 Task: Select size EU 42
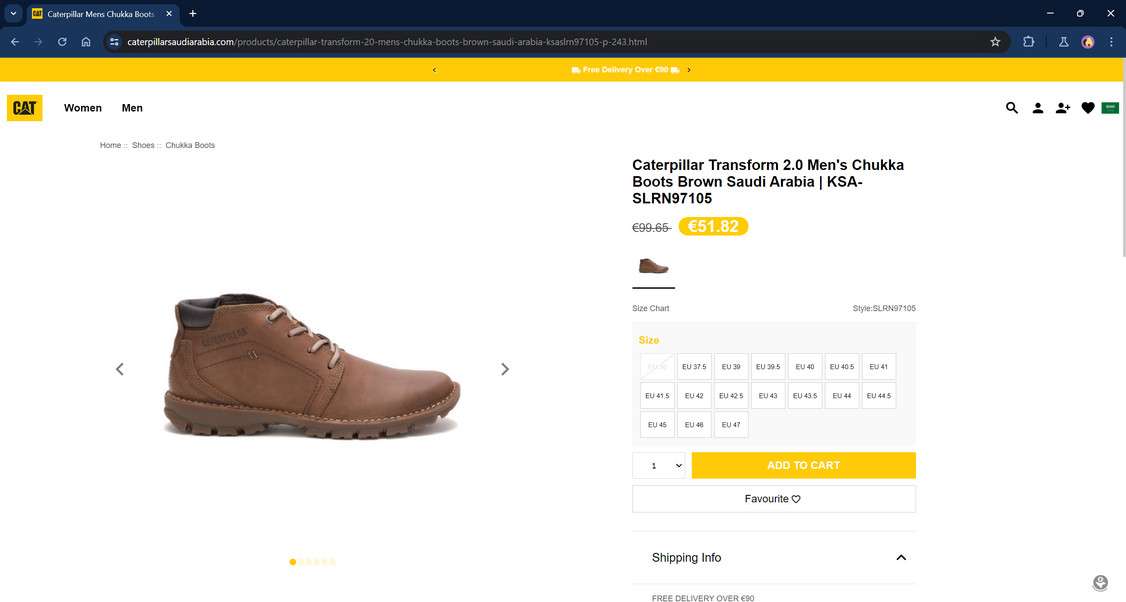[694, 396]
